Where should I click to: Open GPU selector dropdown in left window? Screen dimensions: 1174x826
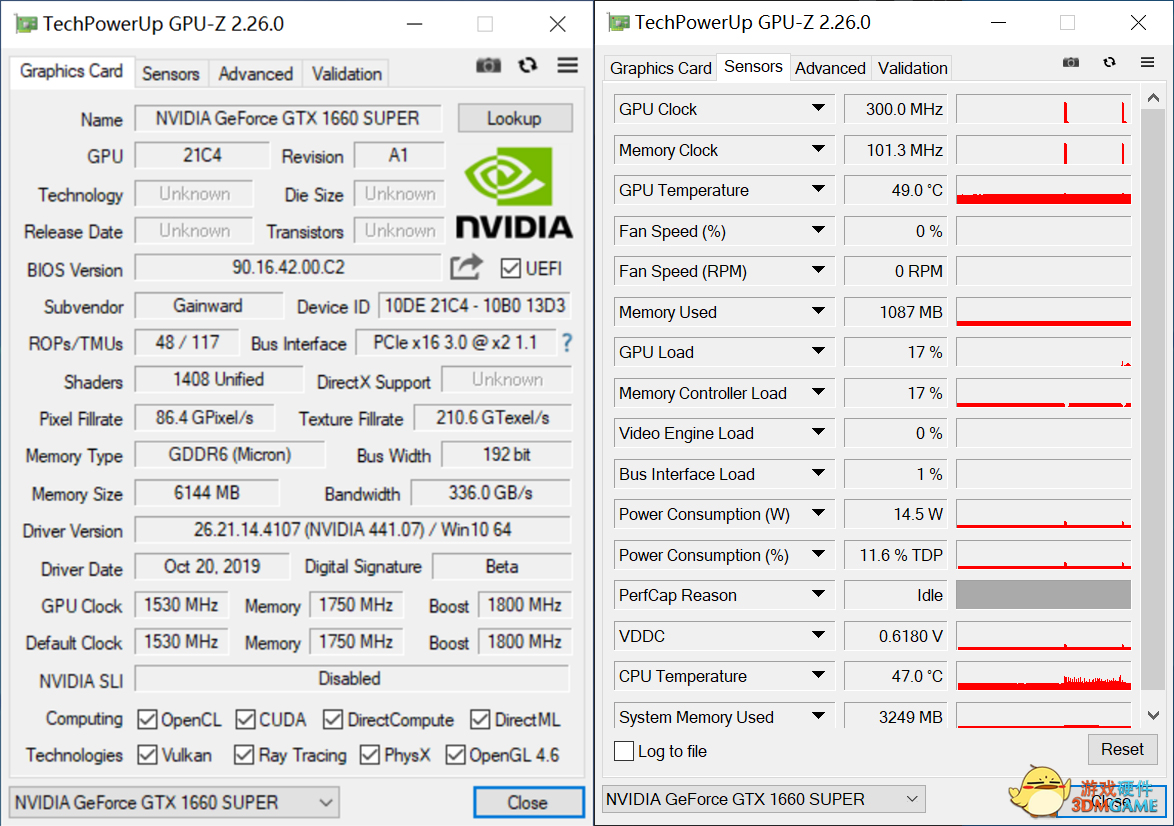(x=174, y=802)
